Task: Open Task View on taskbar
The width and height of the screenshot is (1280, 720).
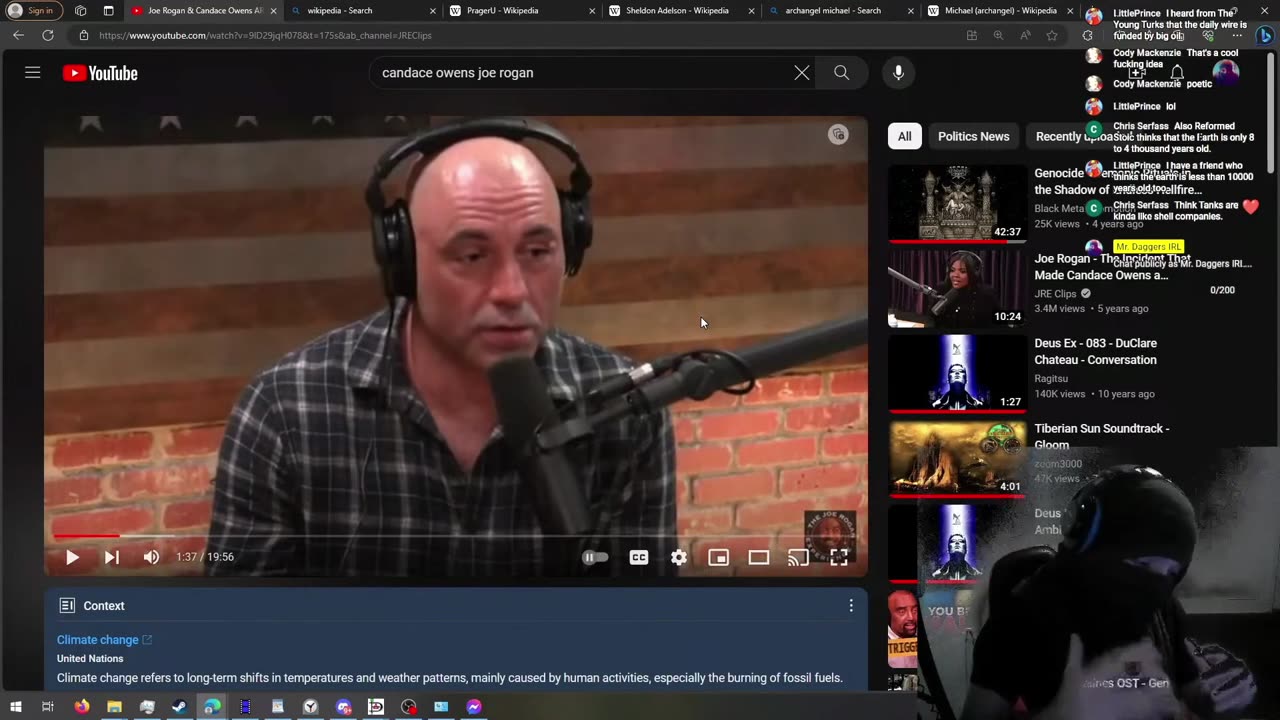Action: [47, 706]
